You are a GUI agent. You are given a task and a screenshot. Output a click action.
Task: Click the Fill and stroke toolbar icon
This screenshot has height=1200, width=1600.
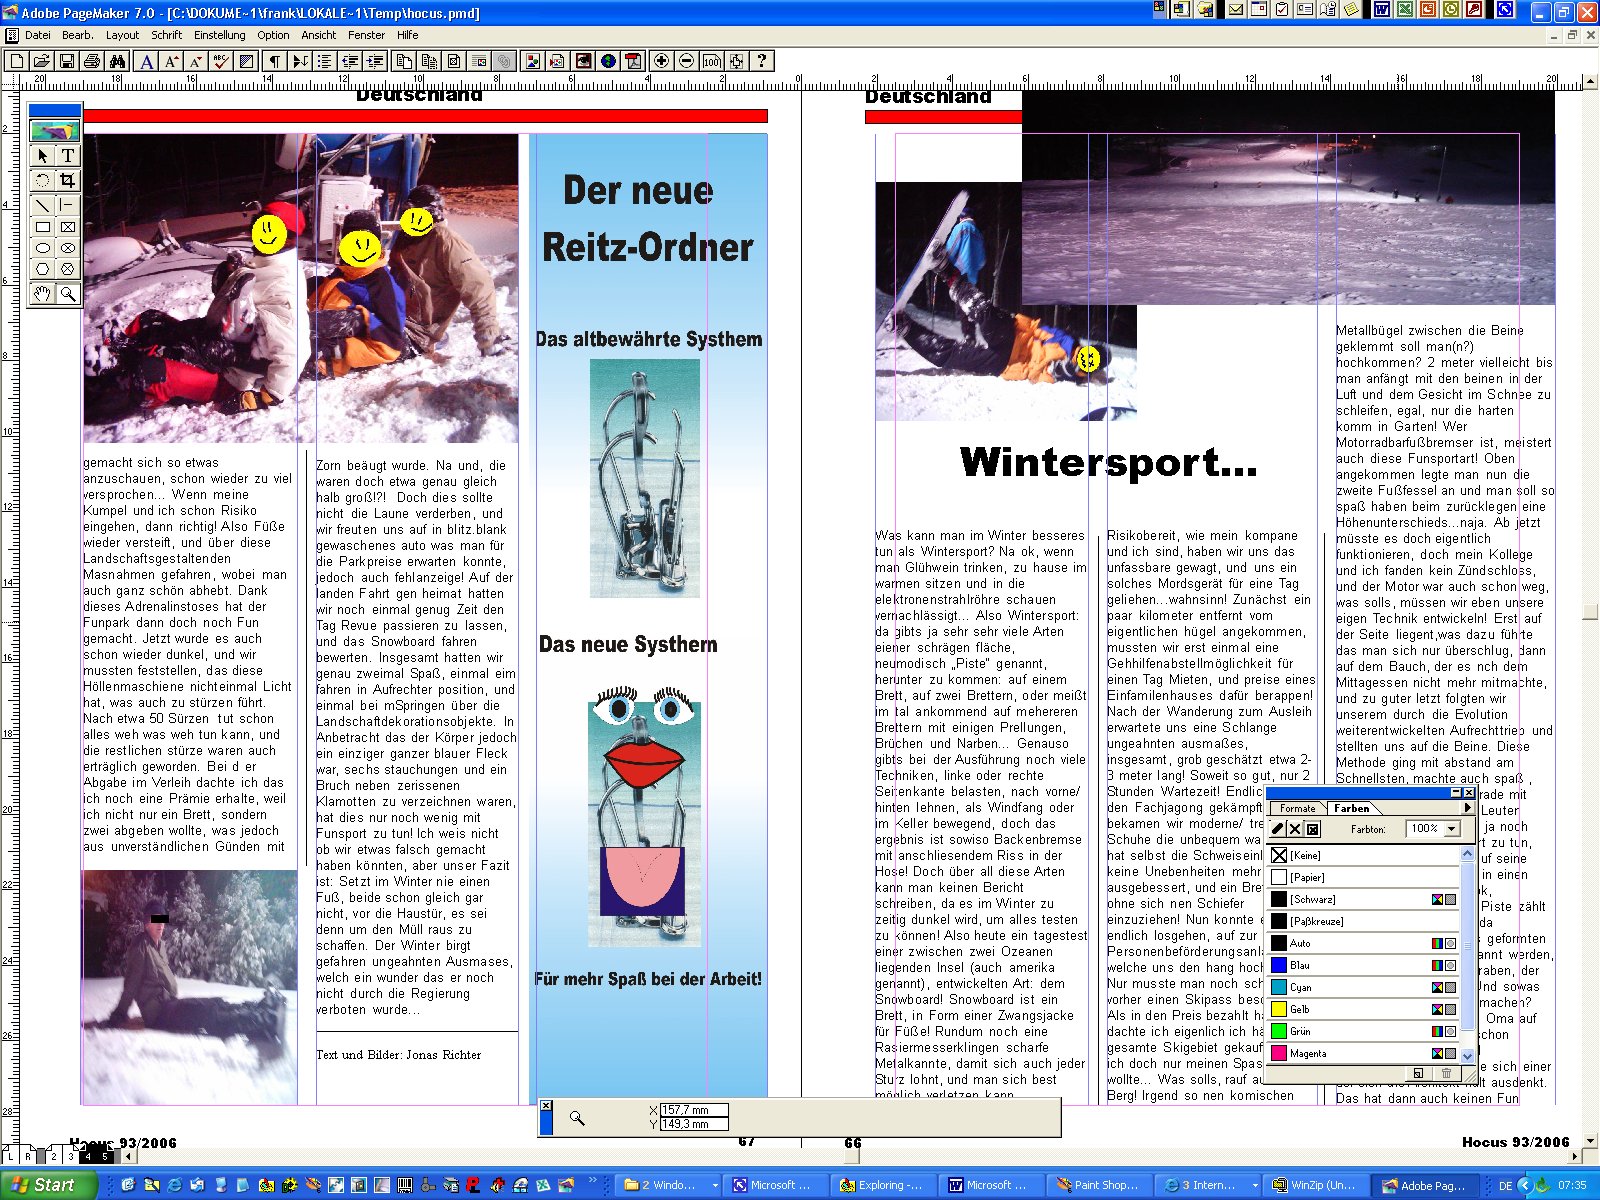(x=247, y=61)
